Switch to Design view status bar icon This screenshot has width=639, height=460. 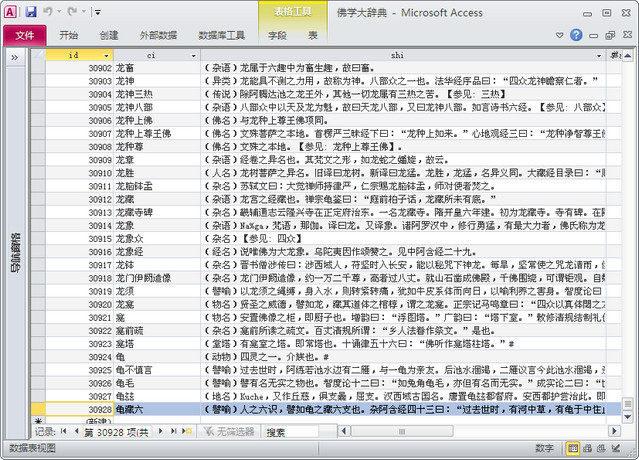point(616,448)
